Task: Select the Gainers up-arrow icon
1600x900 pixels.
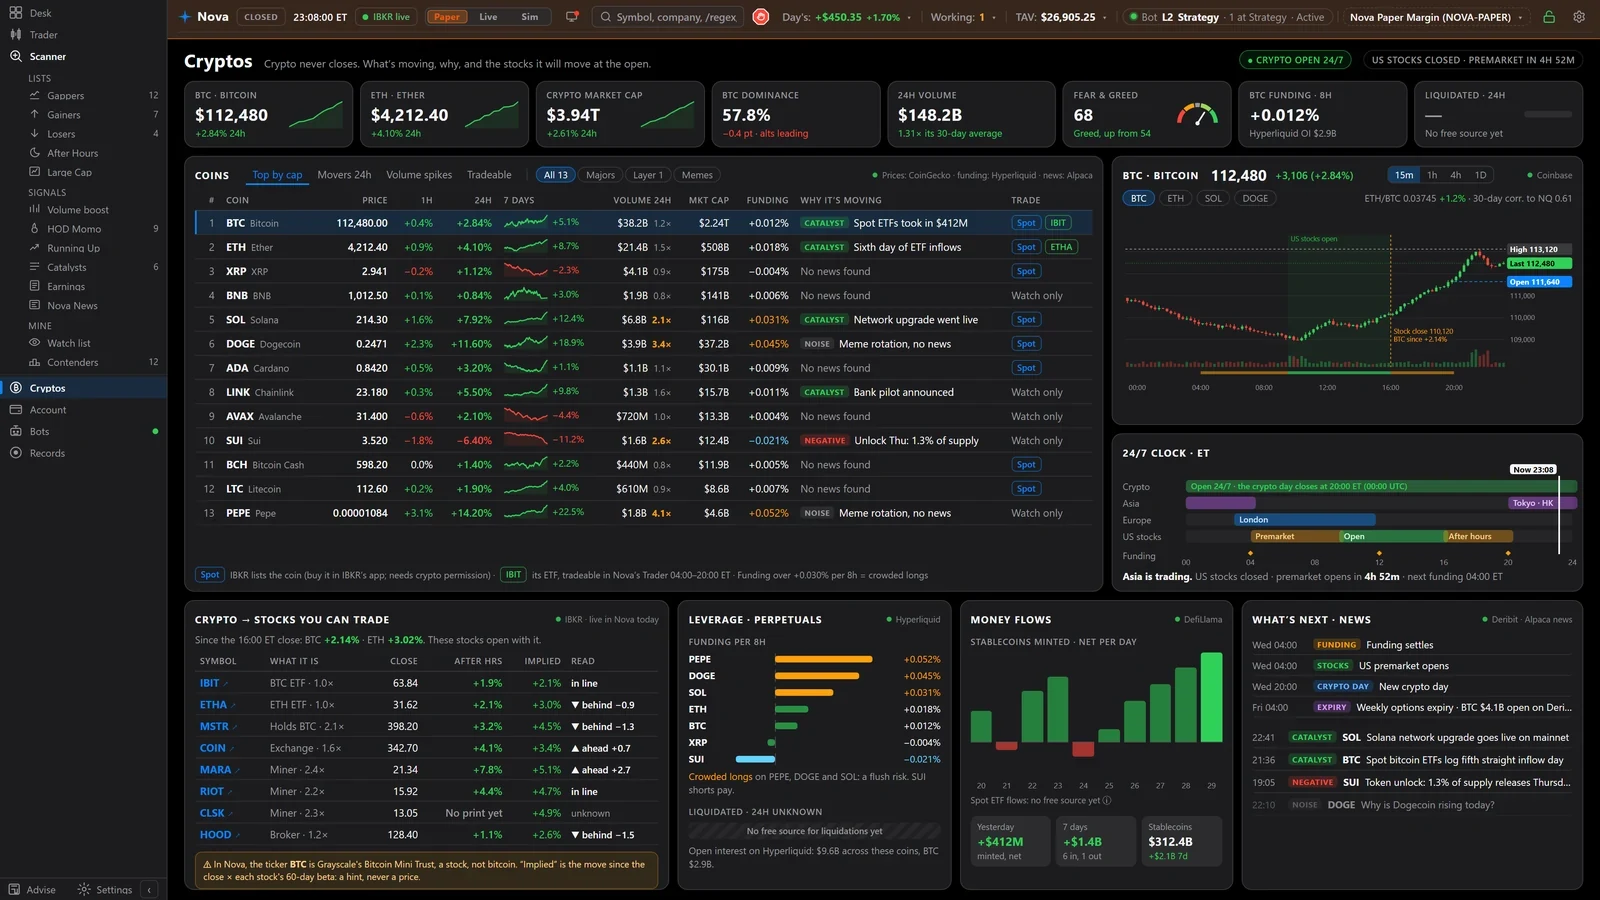Action: click(35, 114)
